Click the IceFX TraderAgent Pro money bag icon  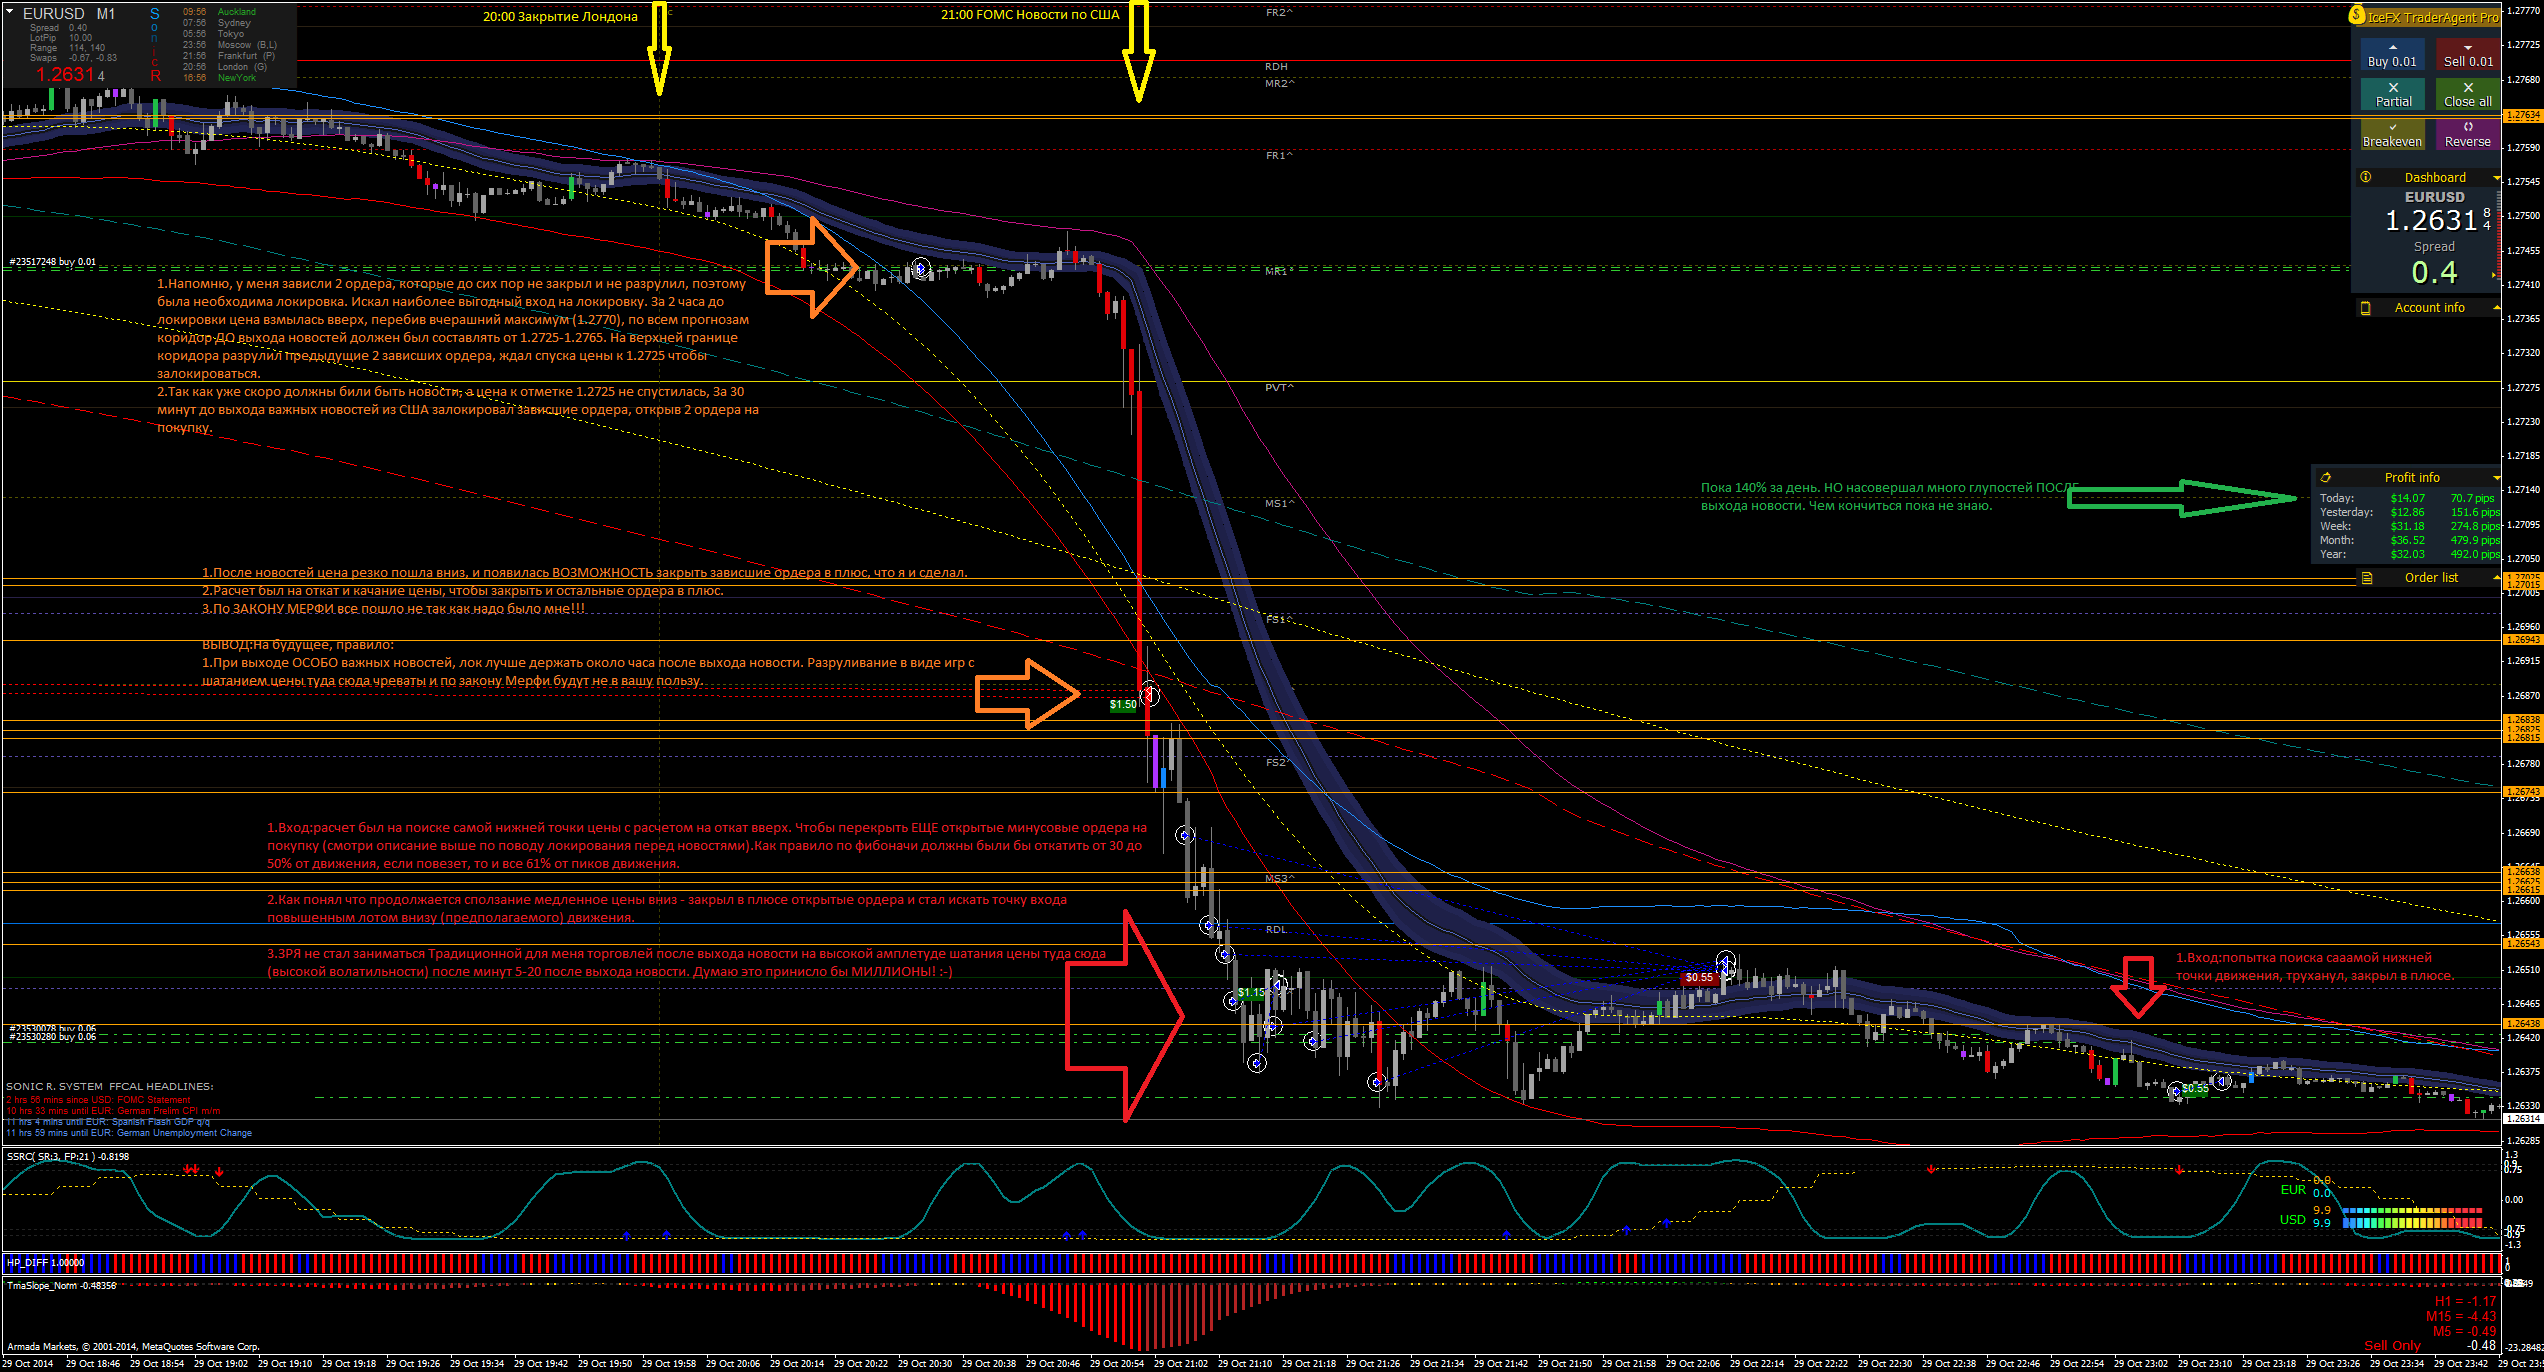[2357, 16]
